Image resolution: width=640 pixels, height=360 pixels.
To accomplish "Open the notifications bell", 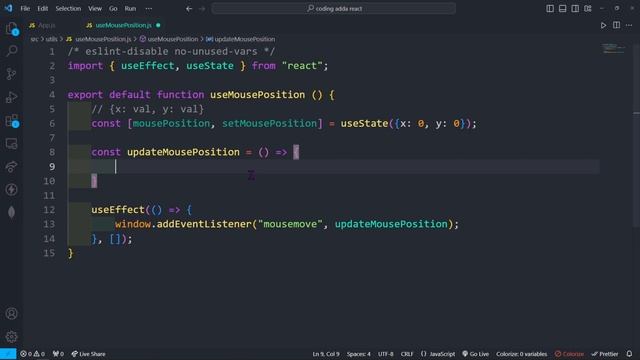I will 629,354.
